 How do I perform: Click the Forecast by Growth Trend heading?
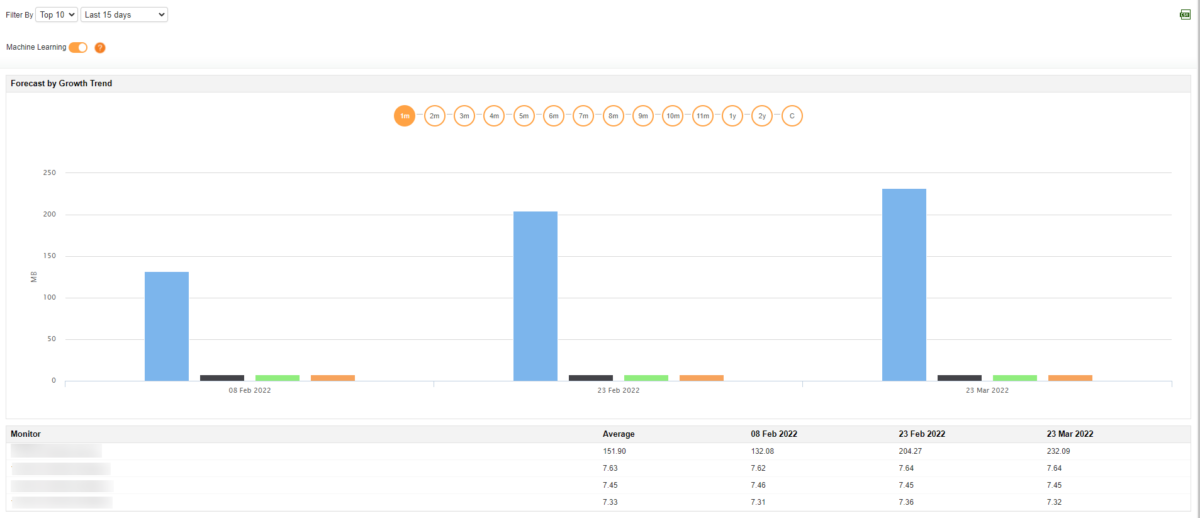(x=61, y=83)
